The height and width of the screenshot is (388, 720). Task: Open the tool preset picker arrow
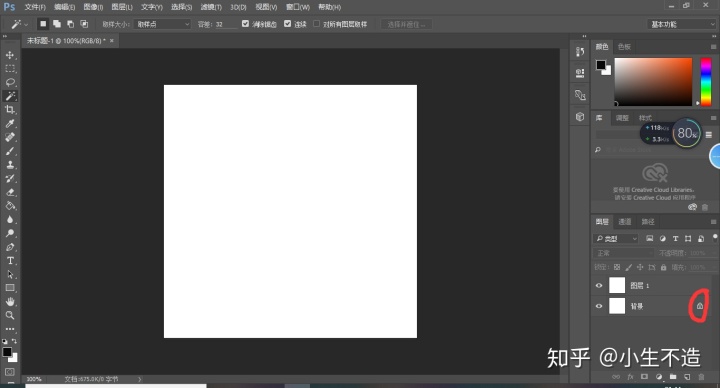(x=26, y=24)
